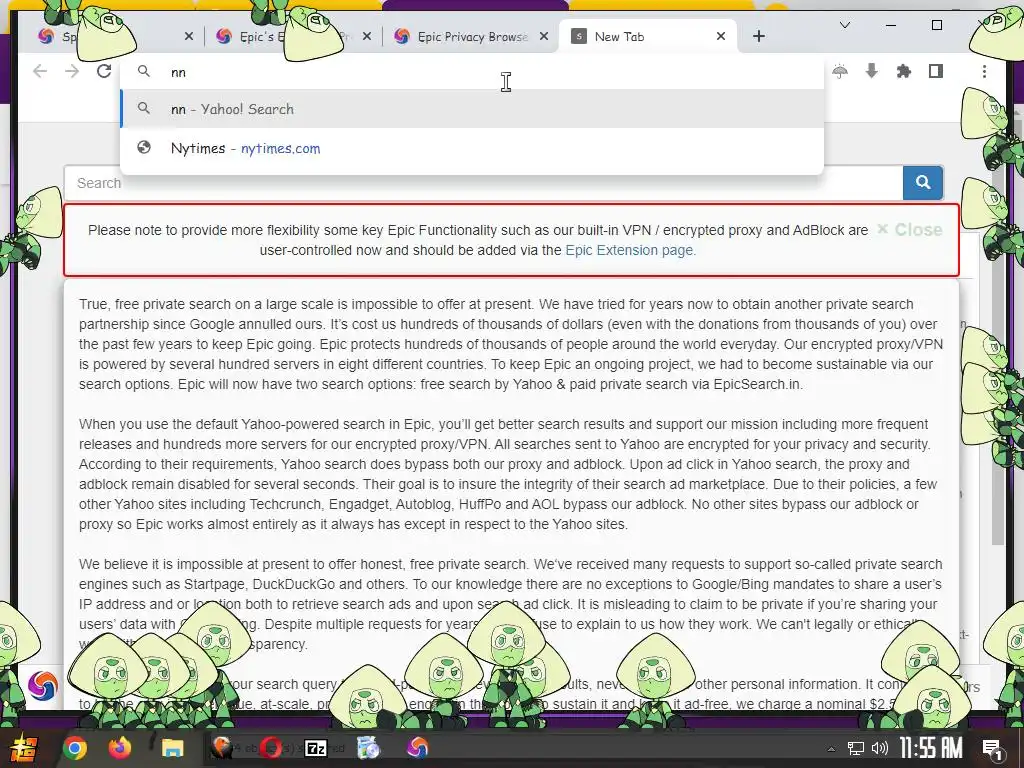Open a new tab with plus button
The width and height of the screenshot is (1024, 768).
(759, 37)
